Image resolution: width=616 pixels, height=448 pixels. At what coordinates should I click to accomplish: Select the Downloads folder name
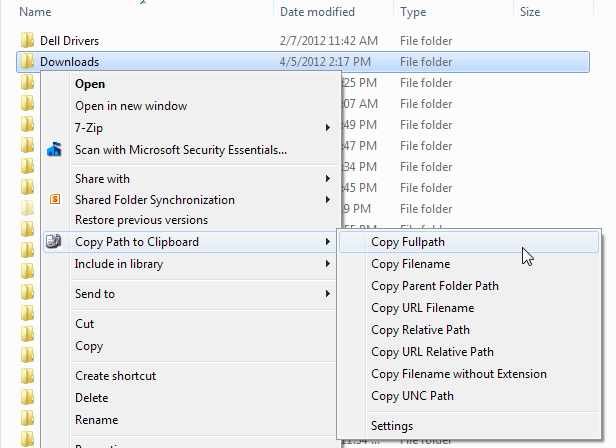click(70, 62)
